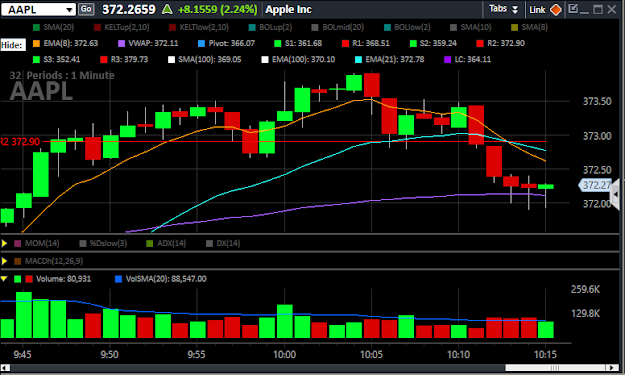The image size is (625, 375).
Task: Toggle the SMA(8) indicator
Action: click(x=530, y=27)
